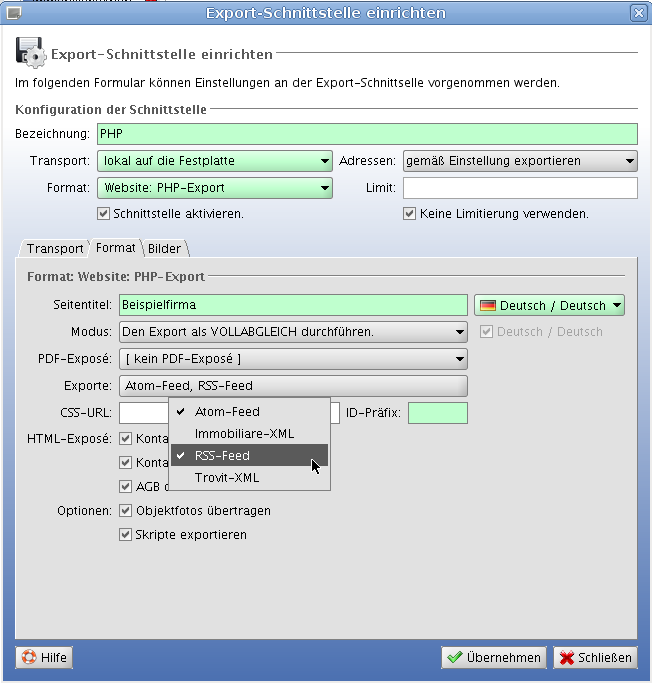Apply changes with the Übernehmen button

[x=494, y=657]
